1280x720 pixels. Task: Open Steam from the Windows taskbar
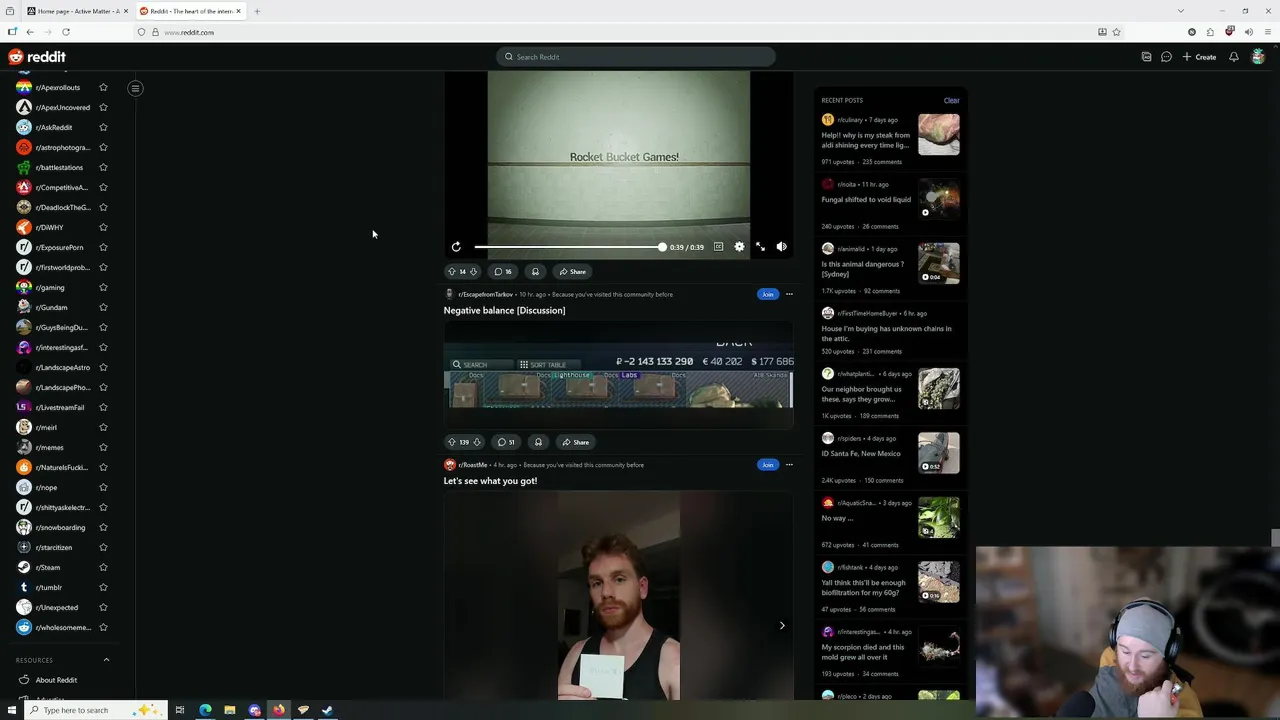pyautogui.click(x=327, y=710)
